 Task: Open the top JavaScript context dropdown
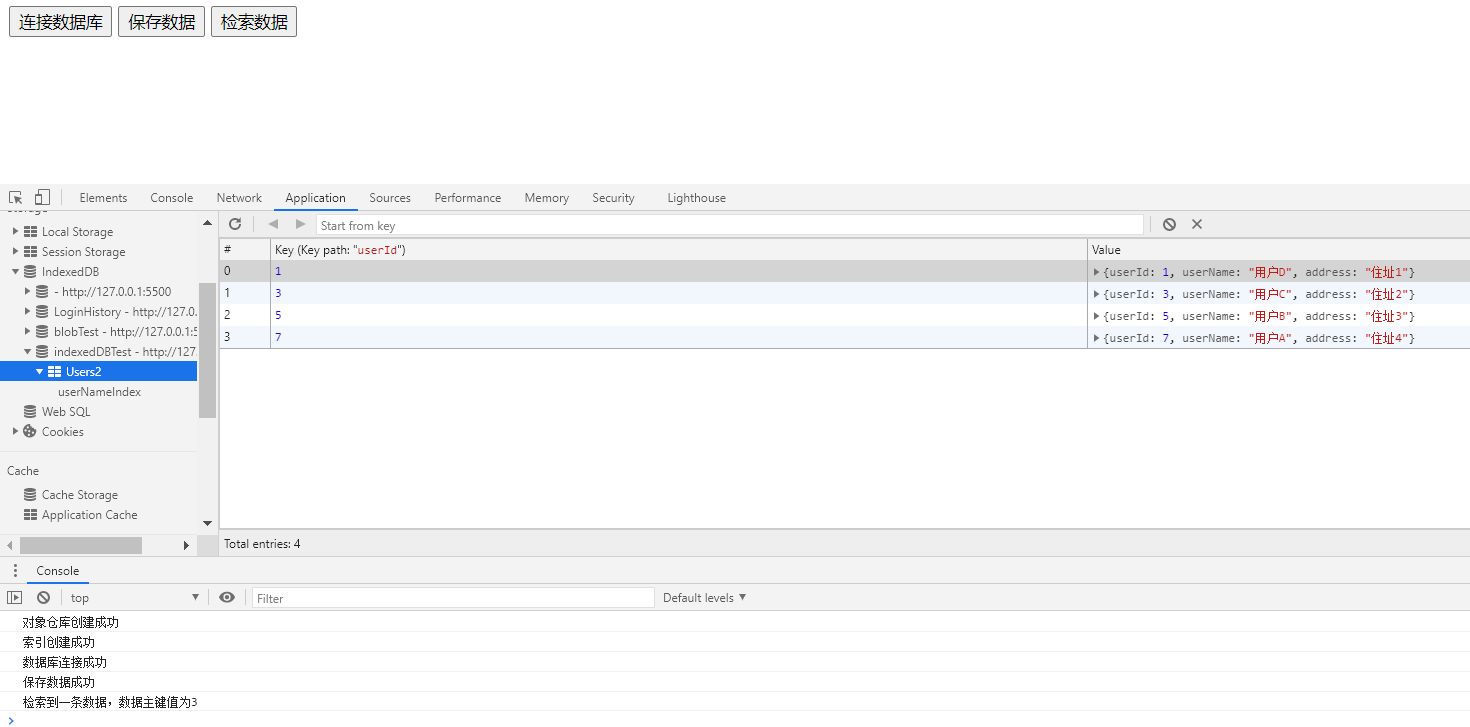pyautogui.click(x=135, y=597)
